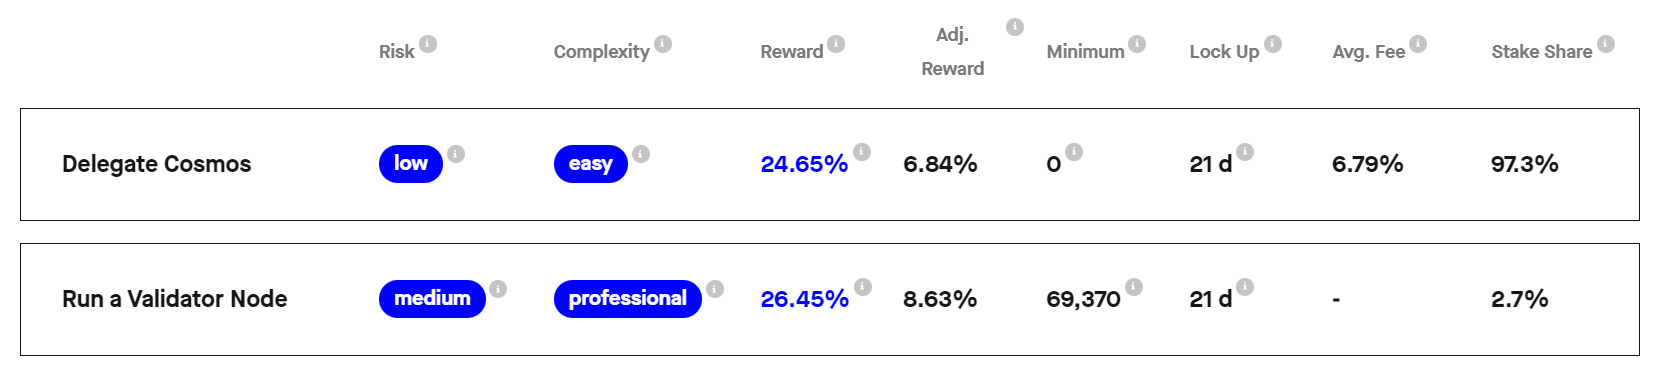Screen dimensions: 1655x373
Task: Click info icon beside Reward column header
Action: click(x=836, y=44)
